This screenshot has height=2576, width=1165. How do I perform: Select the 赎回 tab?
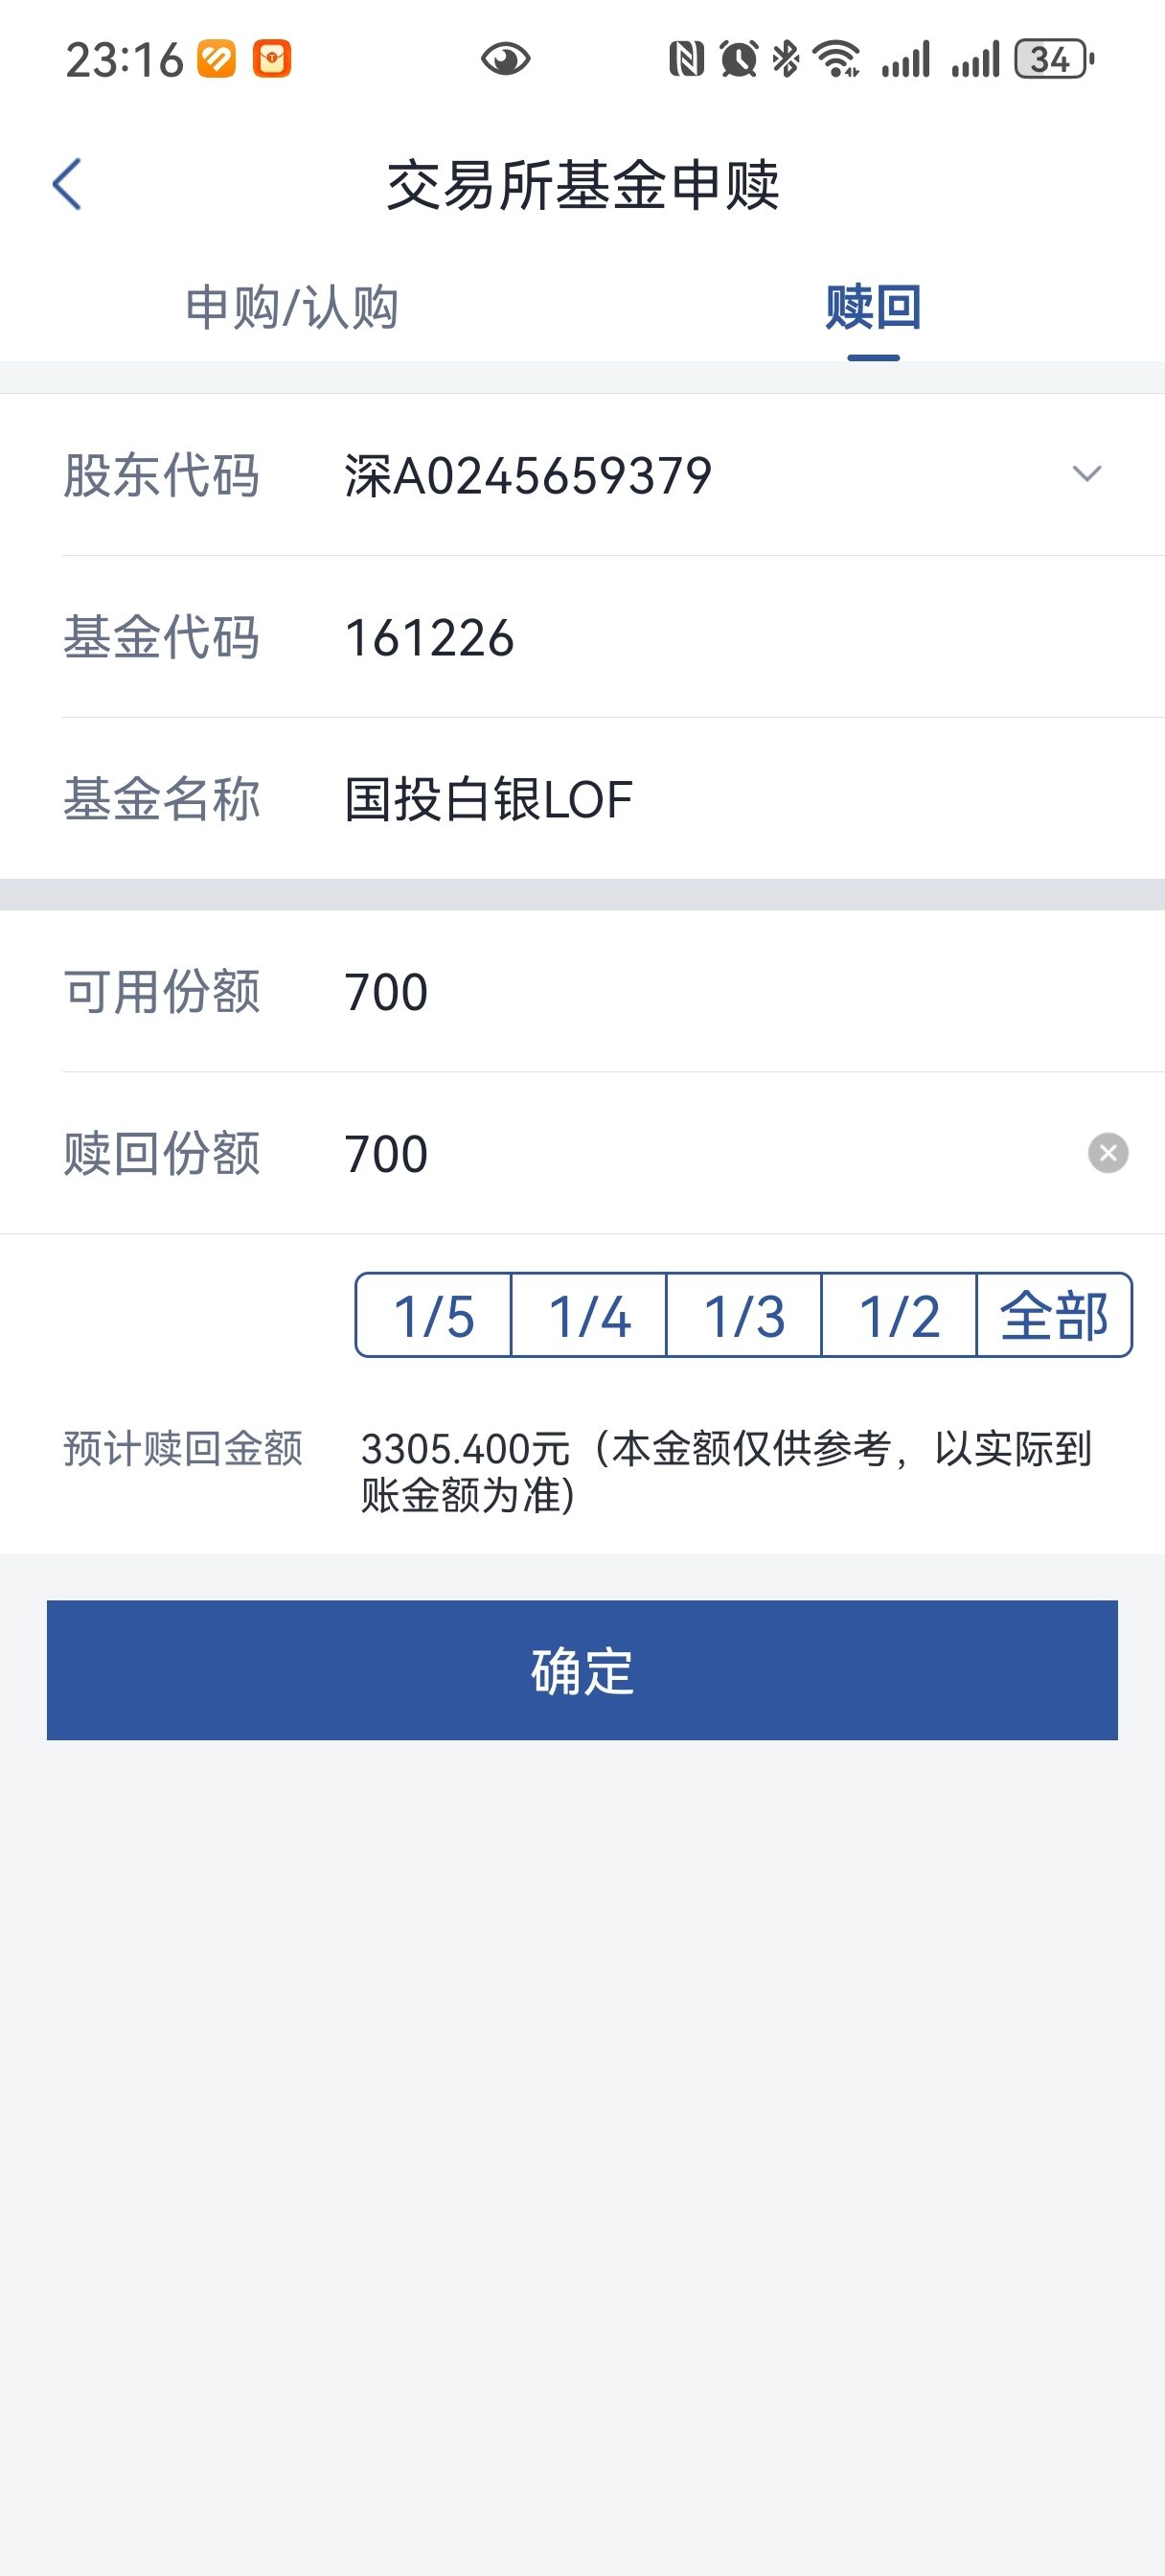click(873, 307)
